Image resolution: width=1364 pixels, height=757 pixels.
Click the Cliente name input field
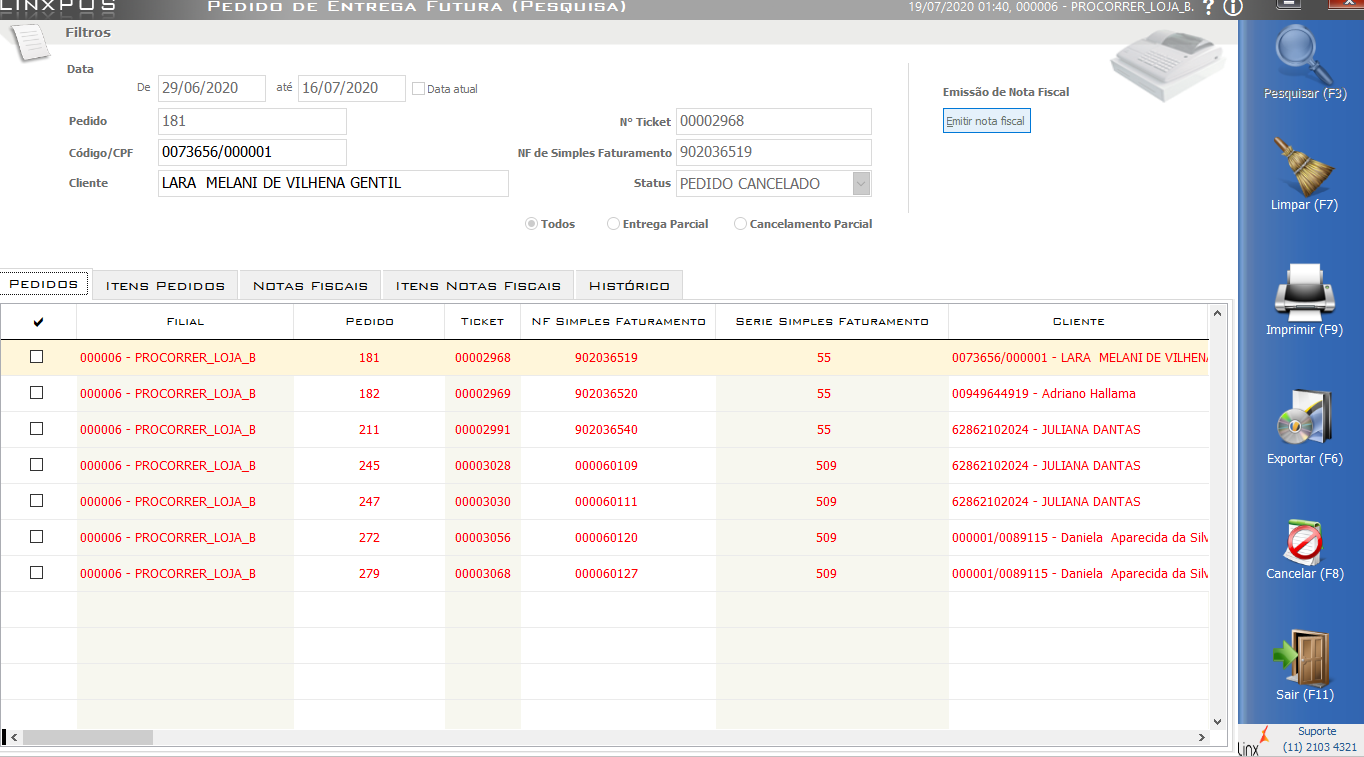(x=333, y=184)
